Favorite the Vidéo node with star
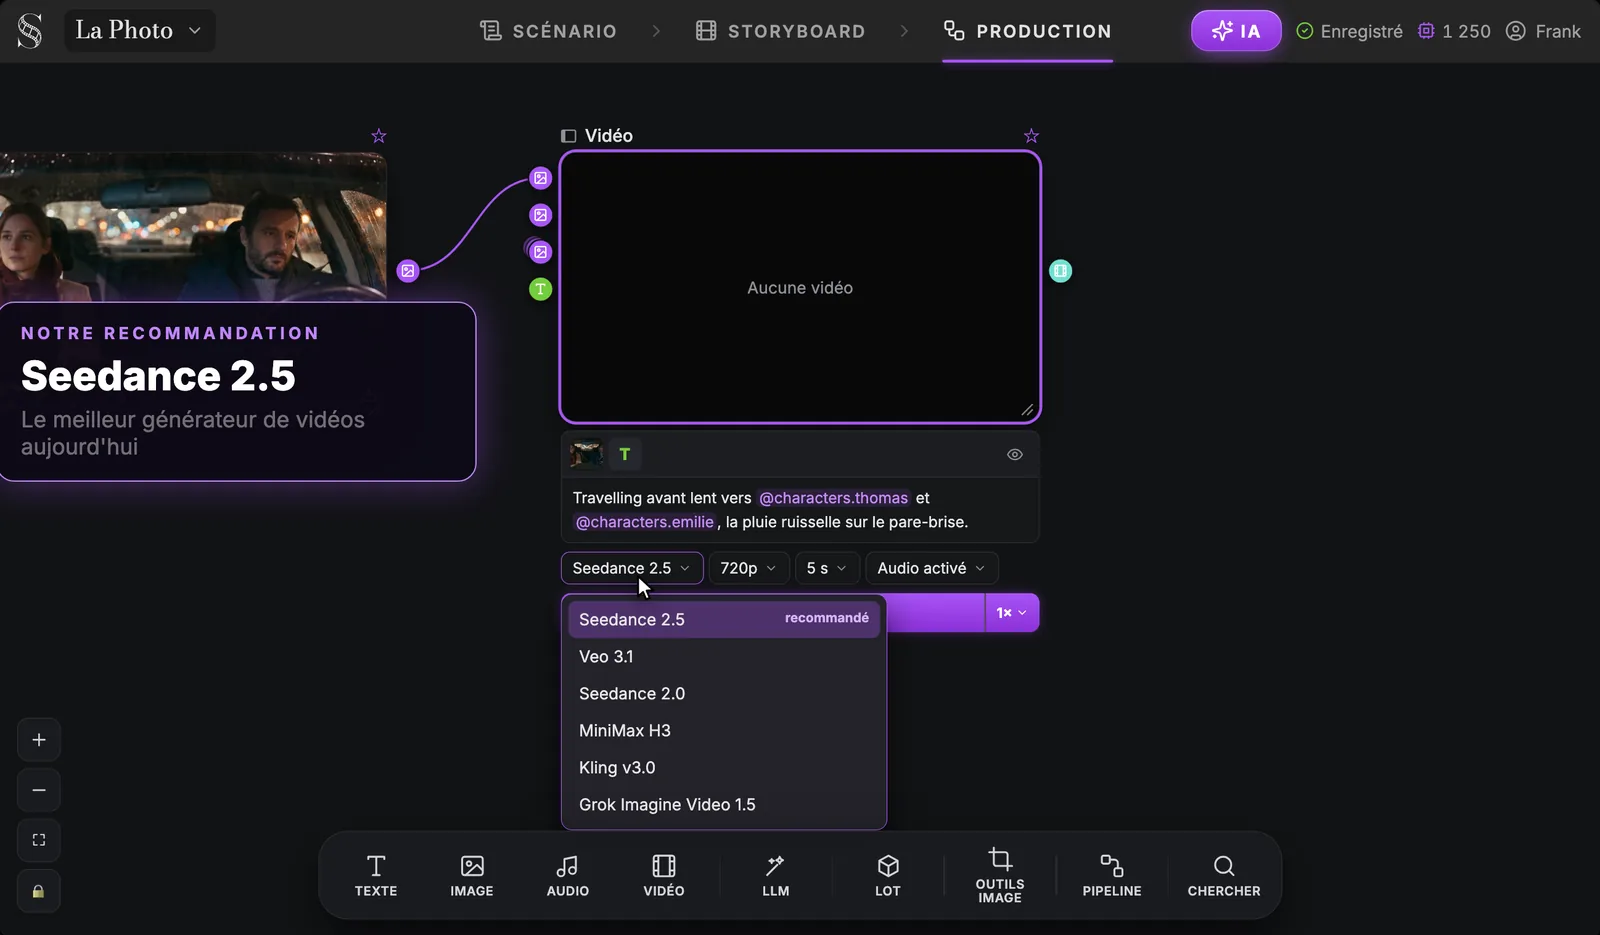This screenshot has width=1600, height=935. 1031,136
